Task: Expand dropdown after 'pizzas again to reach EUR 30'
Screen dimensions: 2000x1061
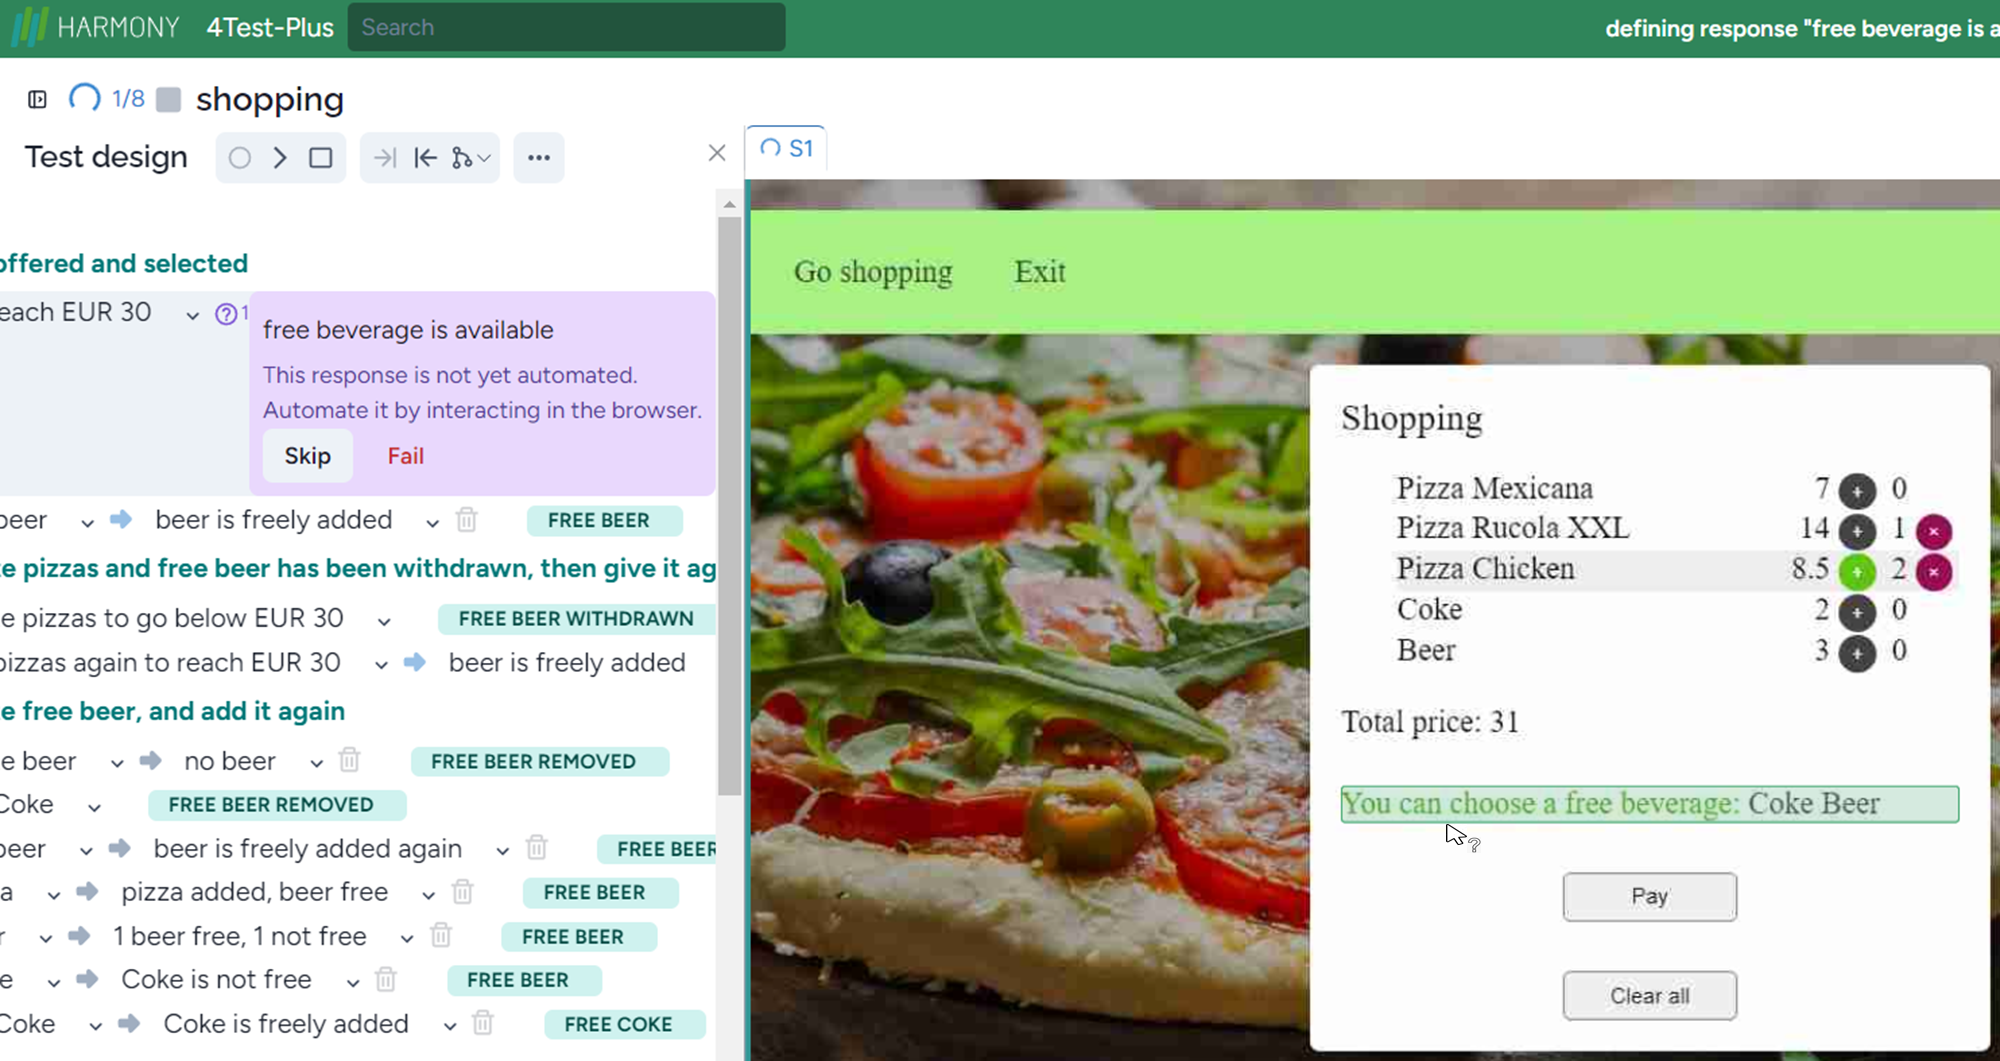Action: coord(381,665)
